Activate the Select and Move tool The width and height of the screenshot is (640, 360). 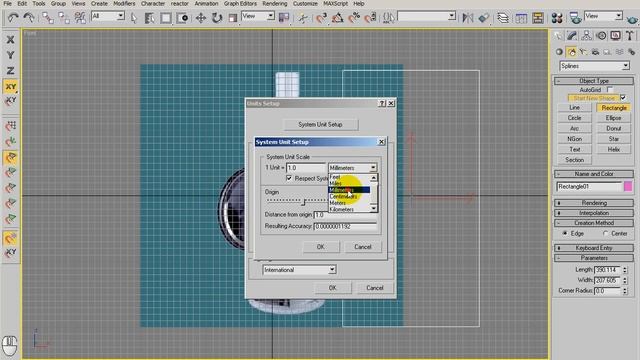pyautogui.click(x=200, y=18)
